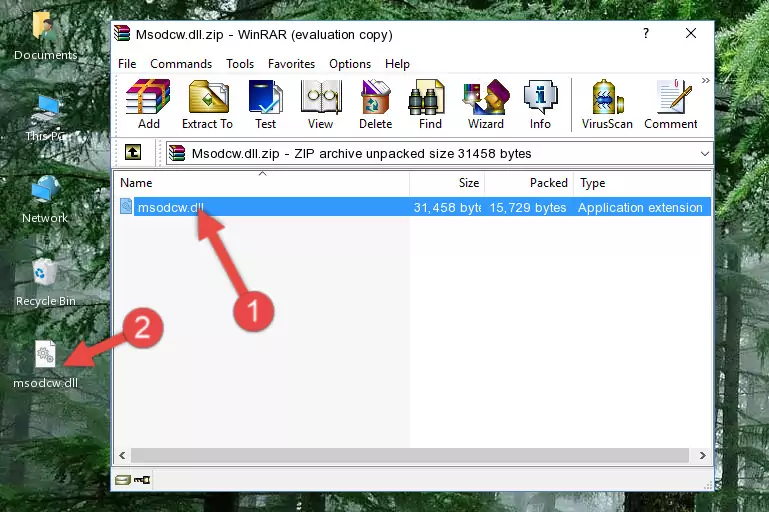Sort by the Name column header
This screenshot has height=512, width=769.
(x=262, y=183)
